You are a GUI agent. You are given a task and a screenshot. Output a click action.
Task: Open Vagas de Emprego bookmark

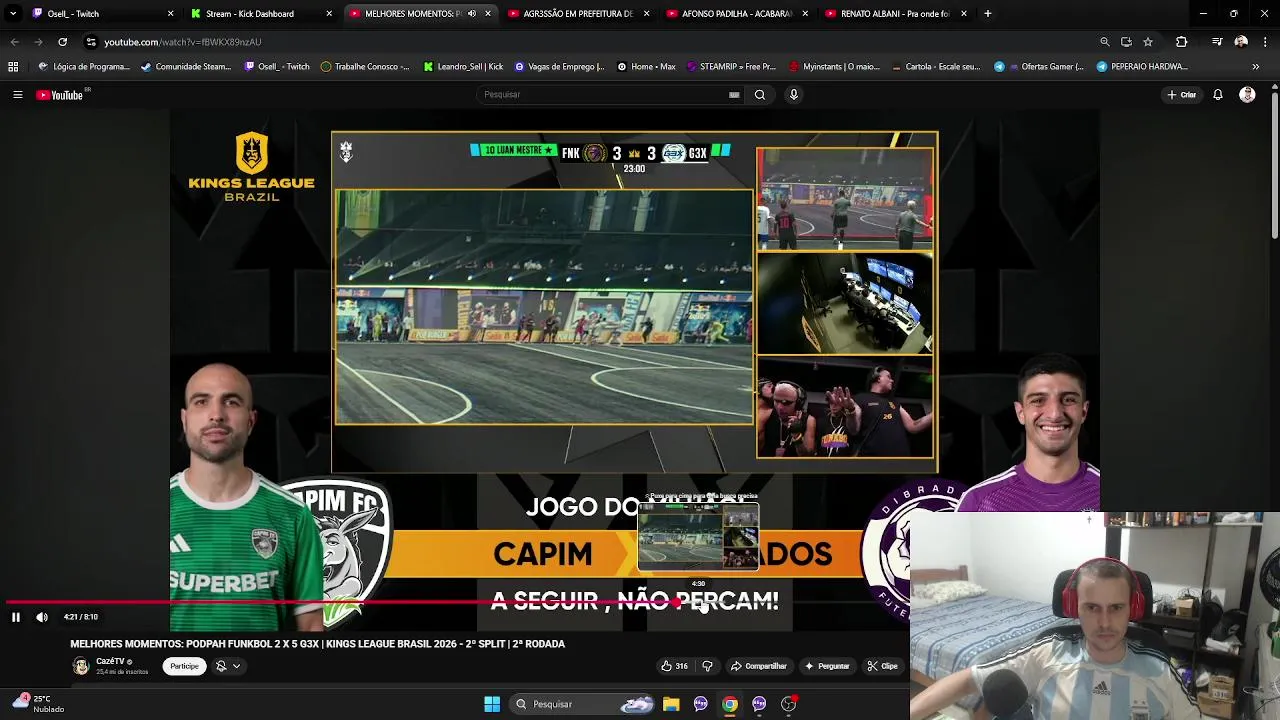[x=559, y=67]
